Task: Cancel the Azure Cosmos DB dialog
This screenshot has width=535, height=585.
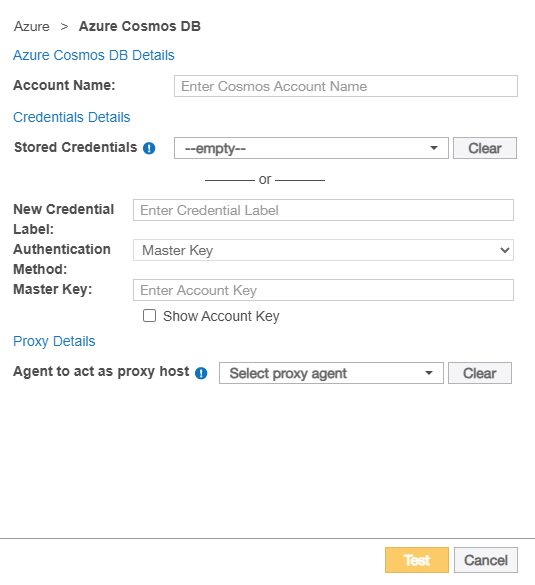Action: tap(486, 560)
